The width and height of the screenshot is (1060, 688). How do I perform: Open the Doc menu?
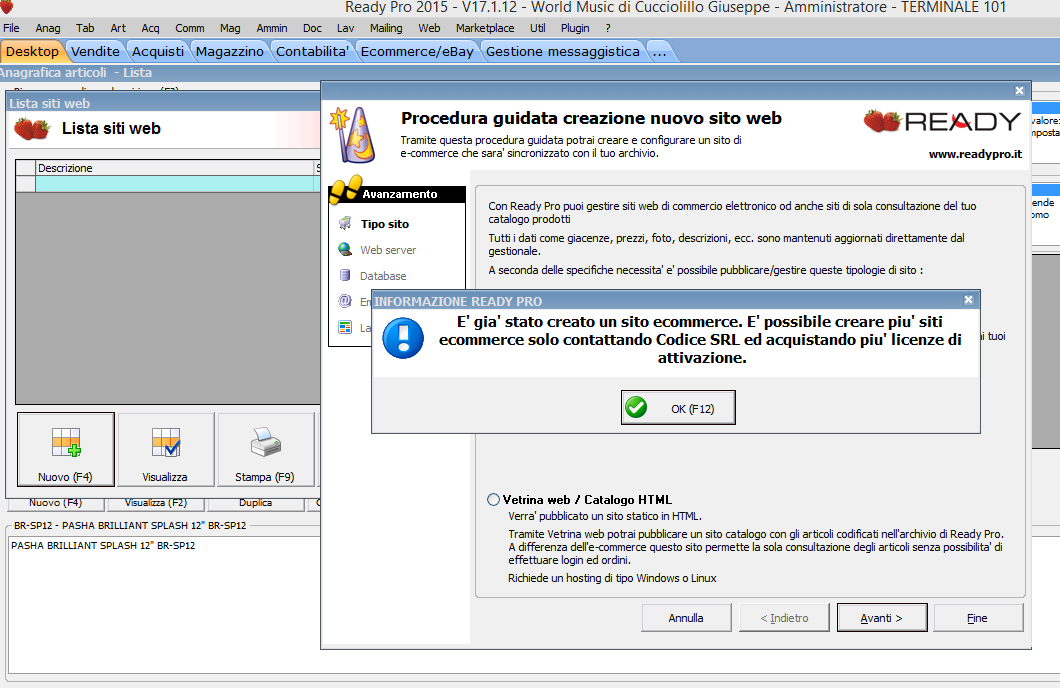click(x=312, y=28)
